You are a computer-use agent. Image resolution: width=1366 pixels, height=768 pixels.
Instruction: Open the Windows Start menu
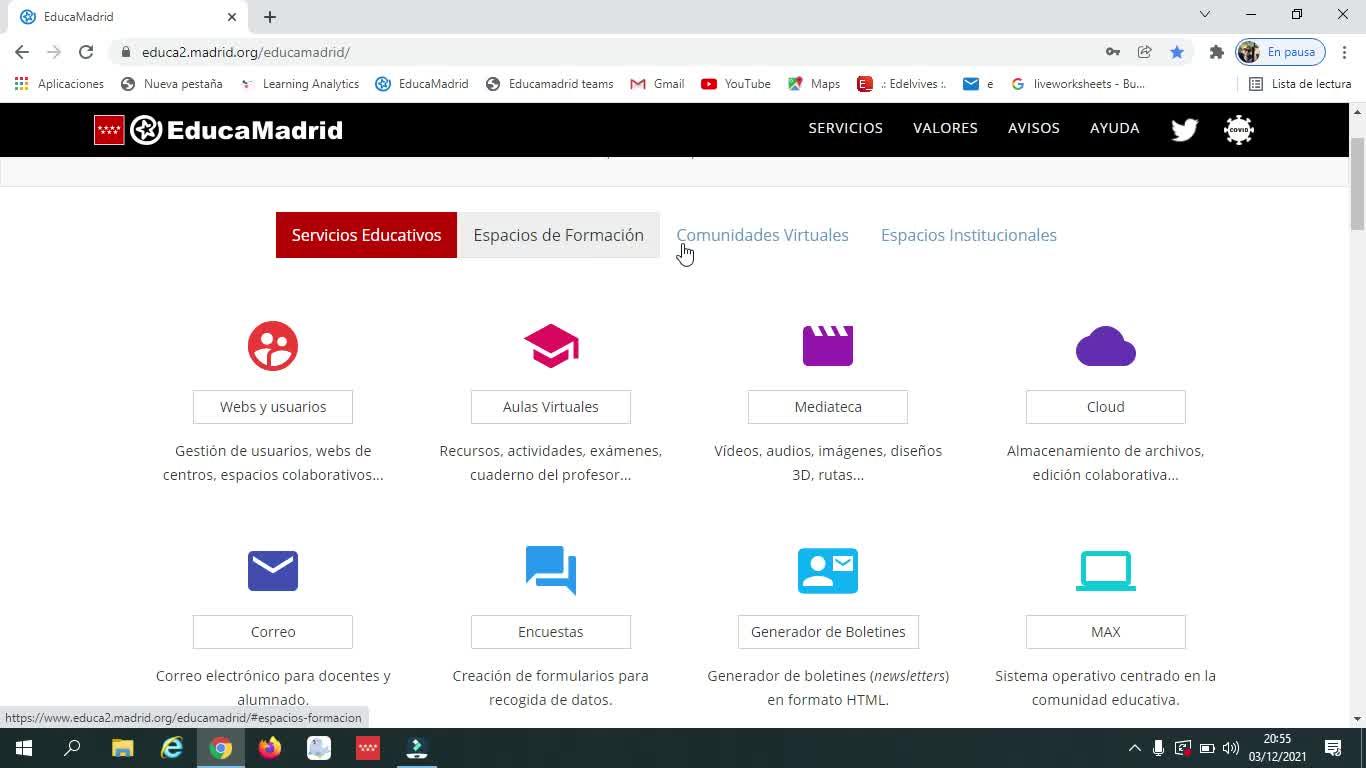[24, 748]
